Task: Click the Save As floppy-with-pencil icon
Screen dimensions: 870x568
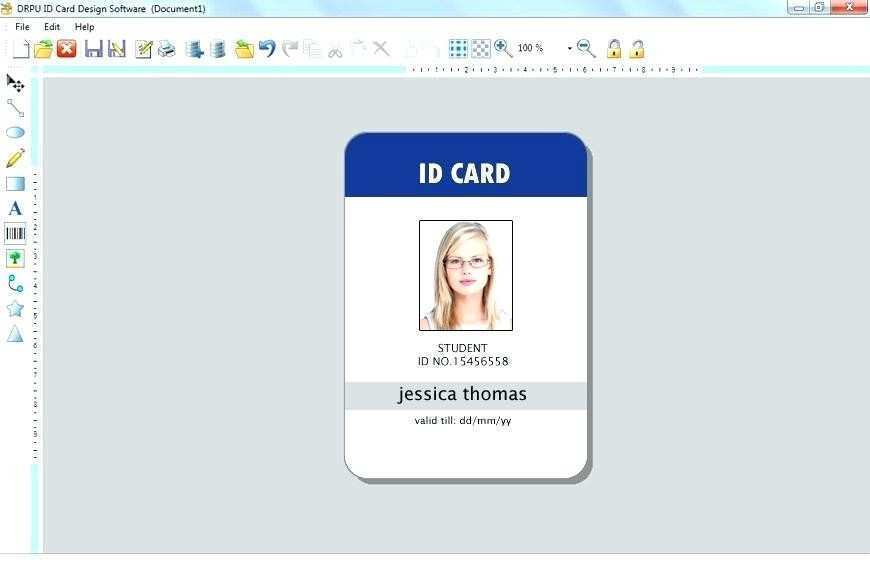Action: click(x=117, y=49)
